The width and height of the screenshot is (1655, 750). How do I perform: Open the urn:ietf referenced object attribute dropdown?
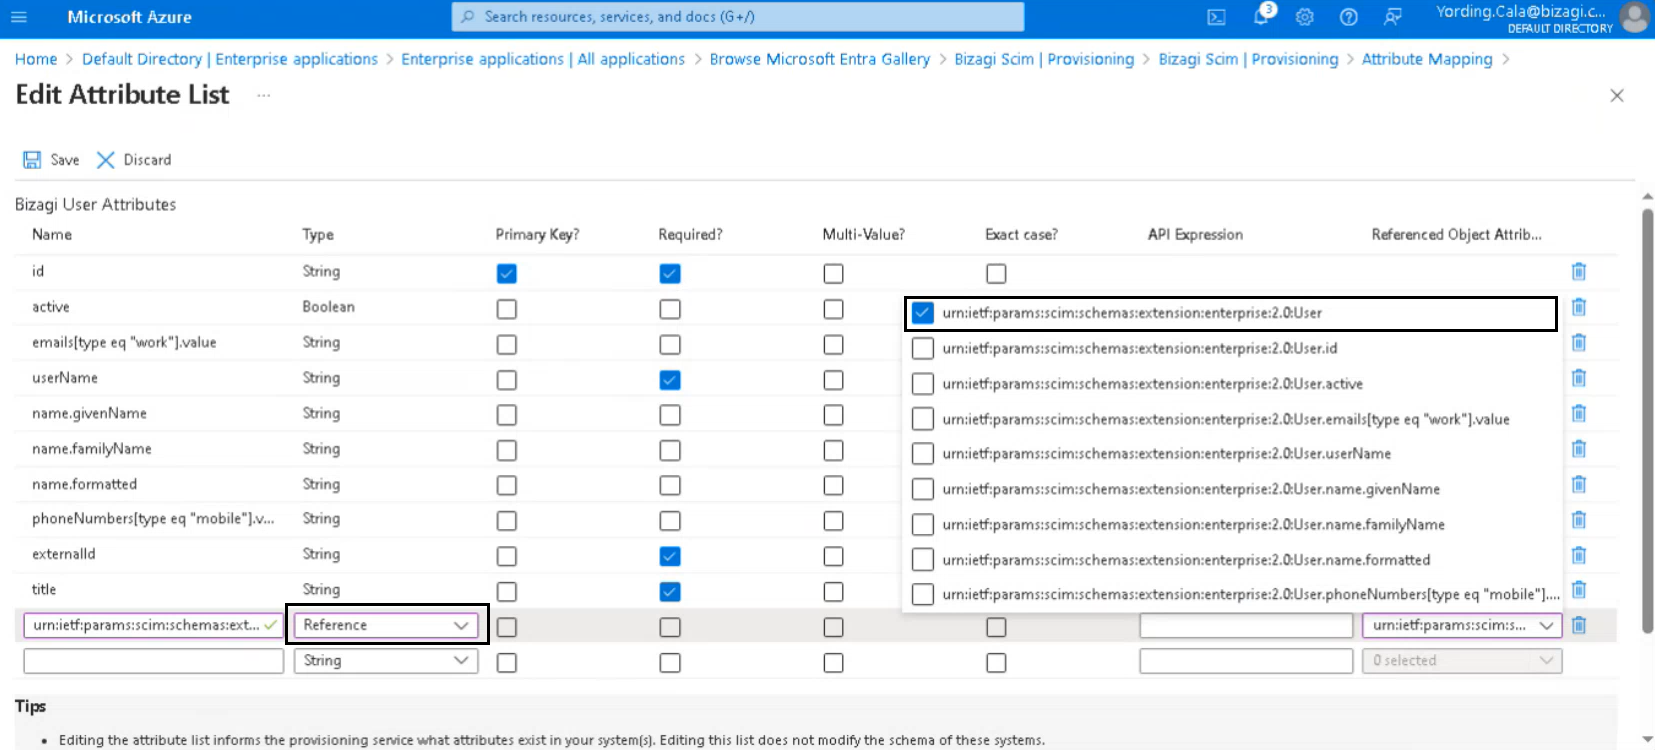(x=1462, y=625)
